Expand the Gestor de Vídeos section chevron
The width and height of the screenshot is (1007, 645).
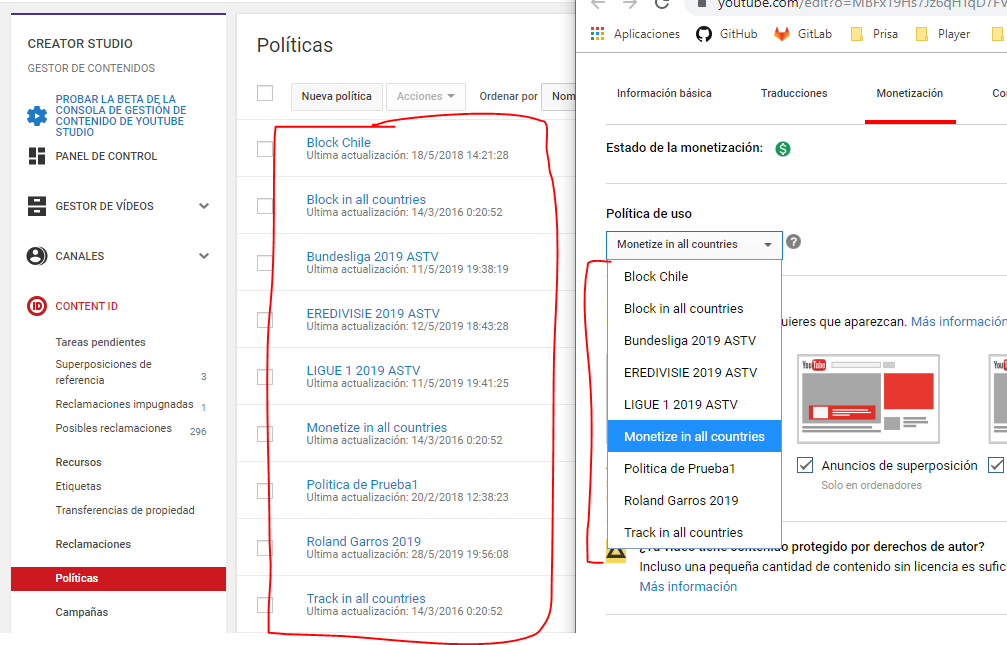click(204, 206)
